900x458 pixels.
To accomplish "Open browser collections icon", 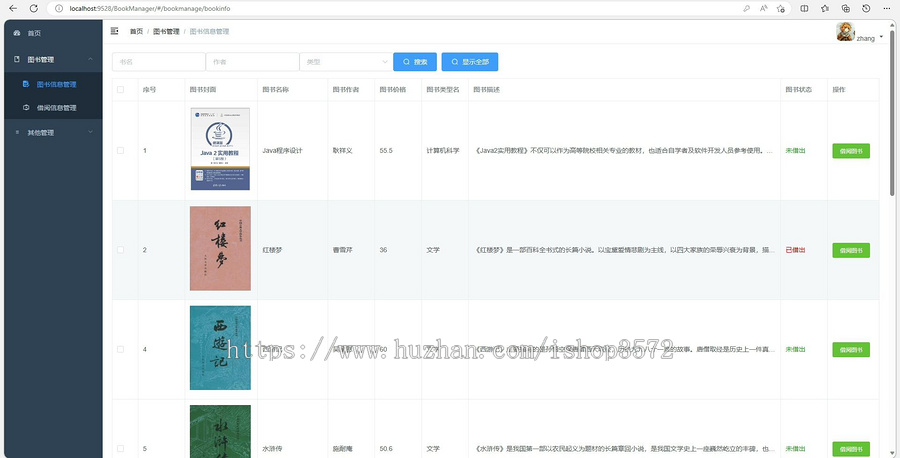I will point(845,9).
